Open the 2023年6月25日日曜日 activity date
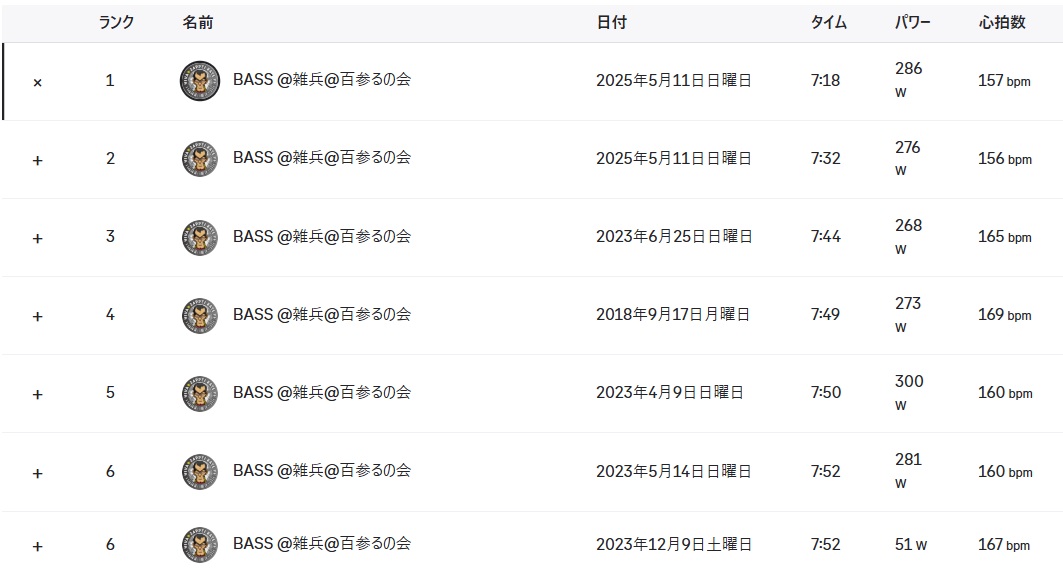The width and height of the screenshot is (1063, 571). pyautogui.click(x=674, y=236)
